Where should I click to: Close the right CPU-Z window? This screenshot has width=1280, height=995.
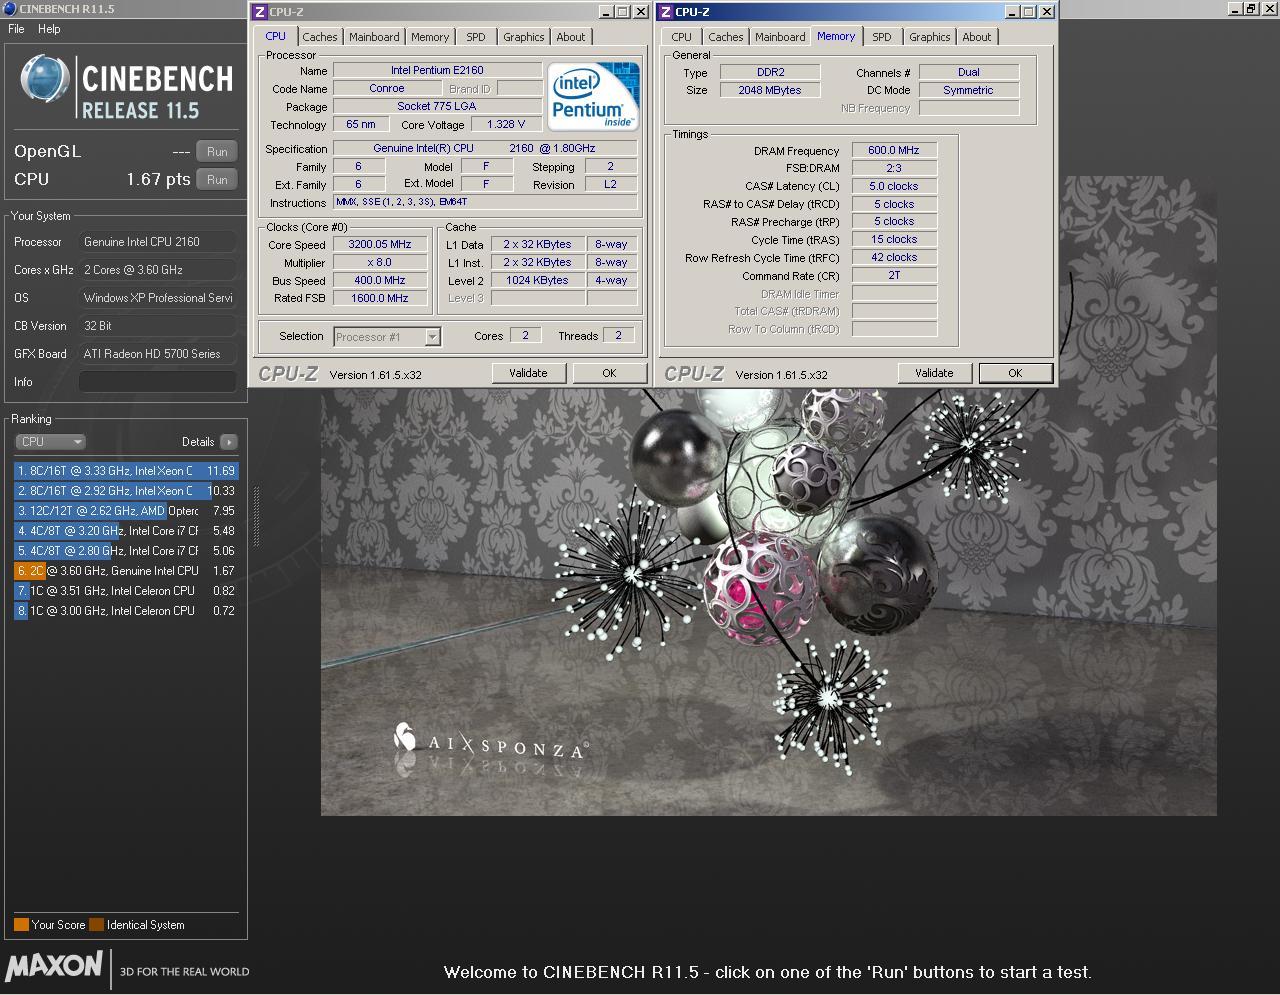(1047, 12)
